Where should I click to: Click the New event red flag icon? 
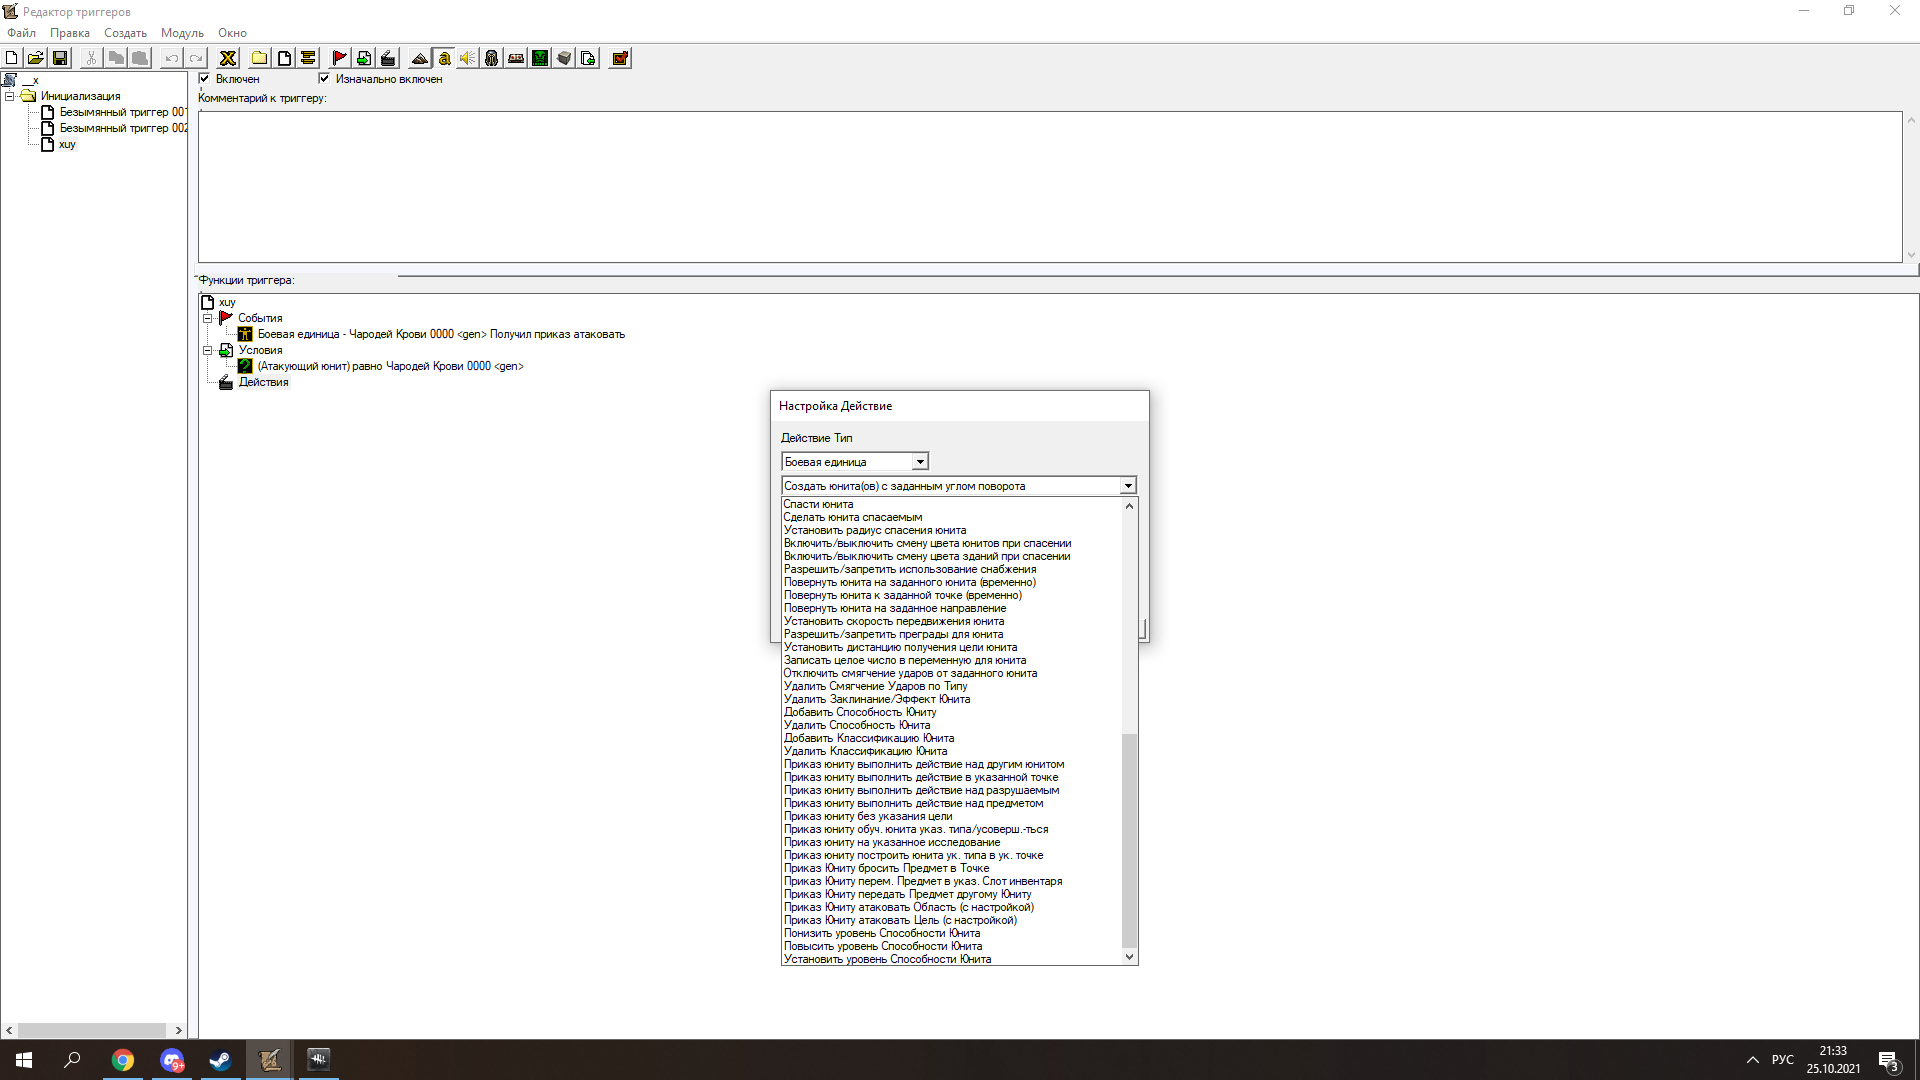tap(339, 58)
